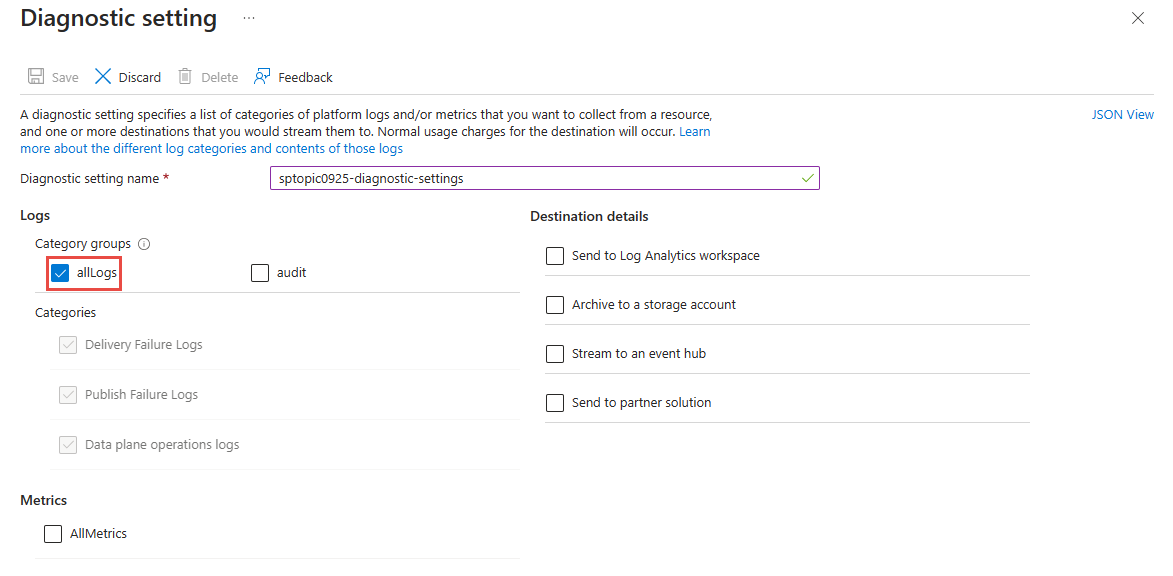Check Archive to a storage account
The width and height of the screenshot is (1173, 576).
555,304
